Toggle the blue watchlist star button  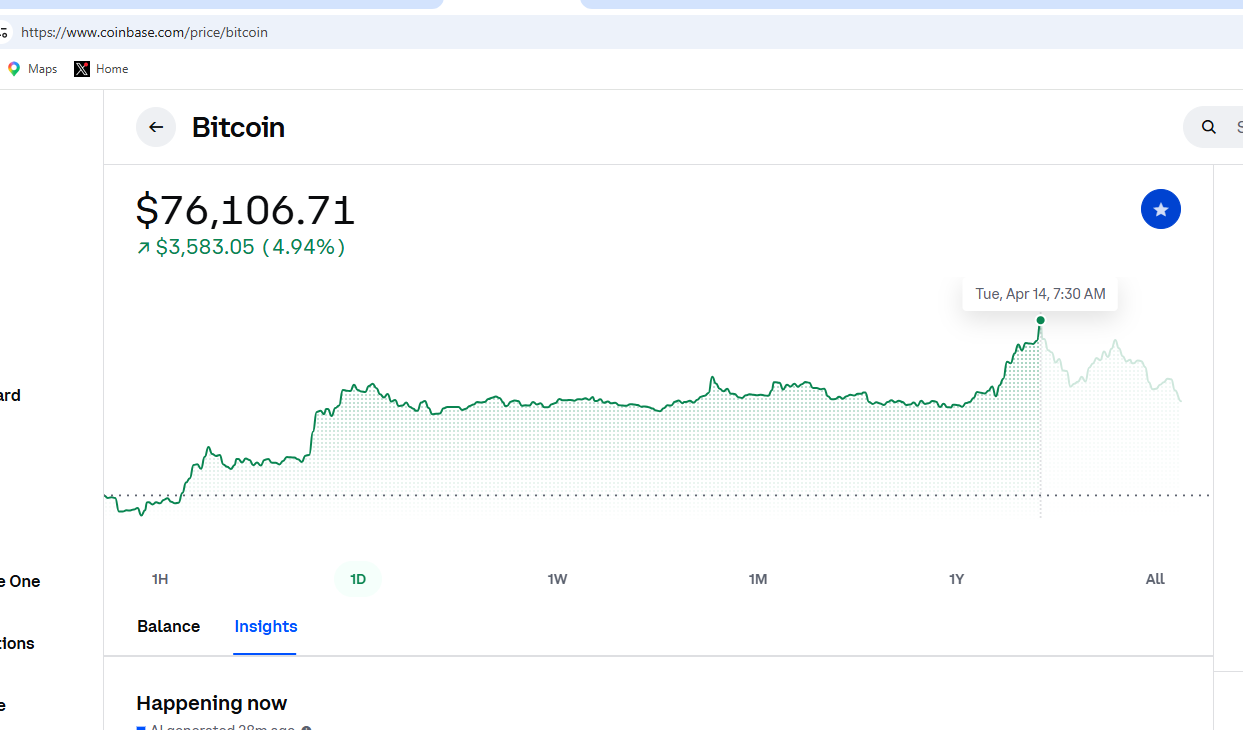click(x=1160, y=209)
